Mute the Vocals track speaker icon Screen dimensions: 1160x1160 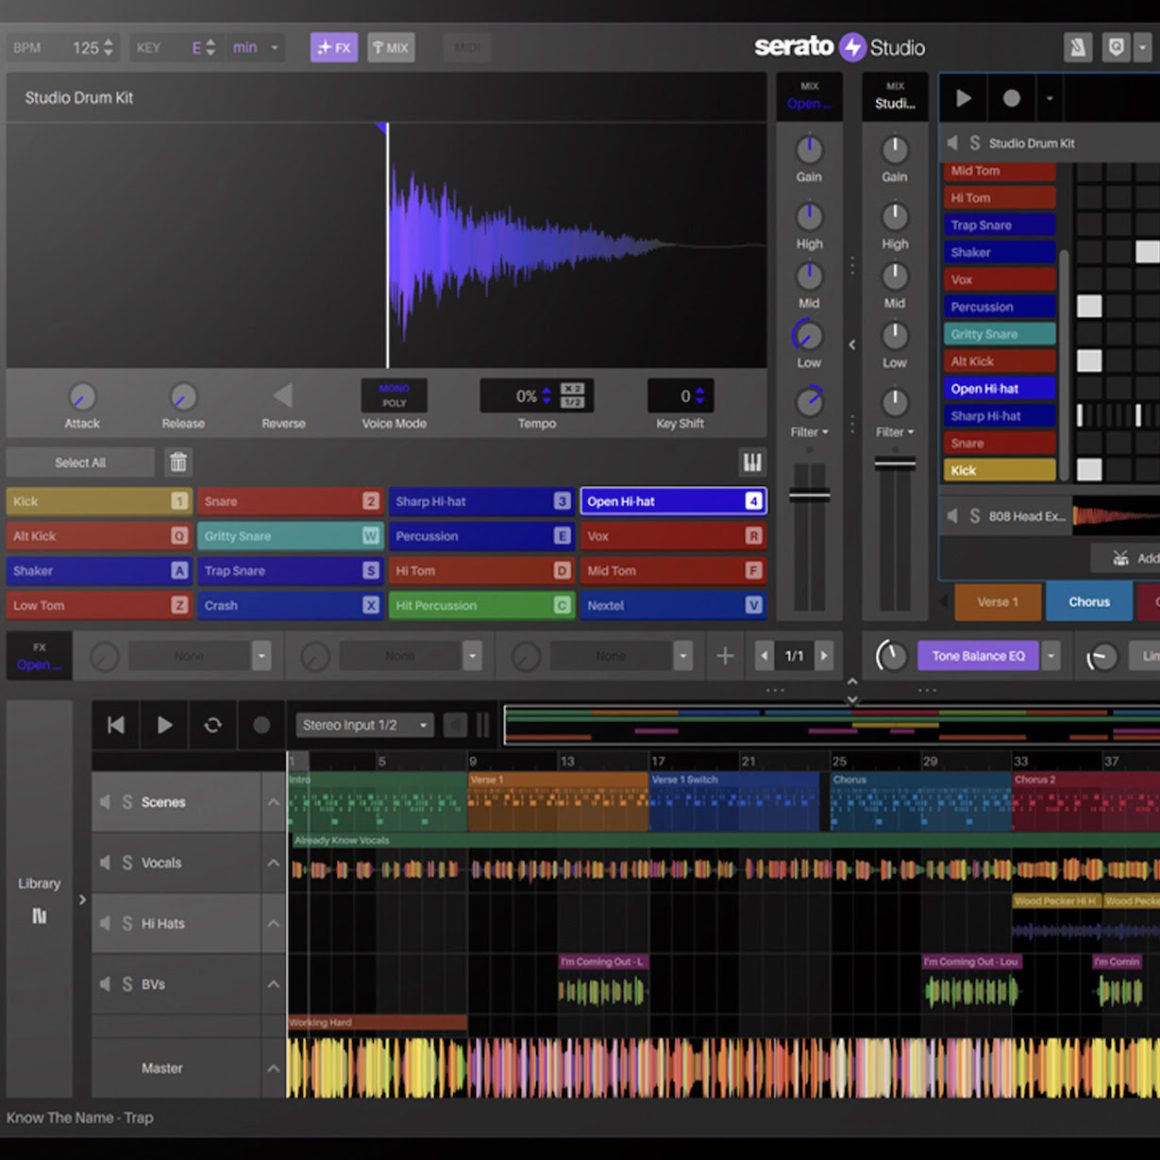coord(105,862)
